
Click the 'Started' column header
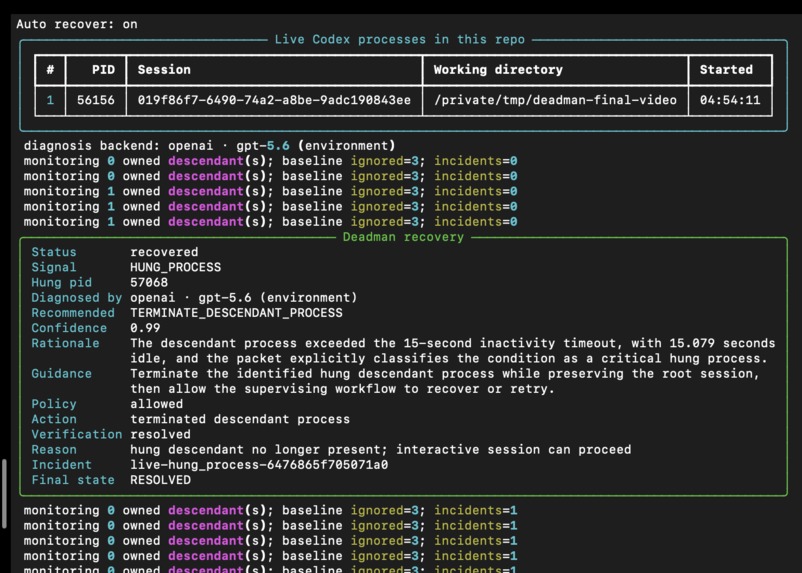pyautogui.click(x=726, y=70)
